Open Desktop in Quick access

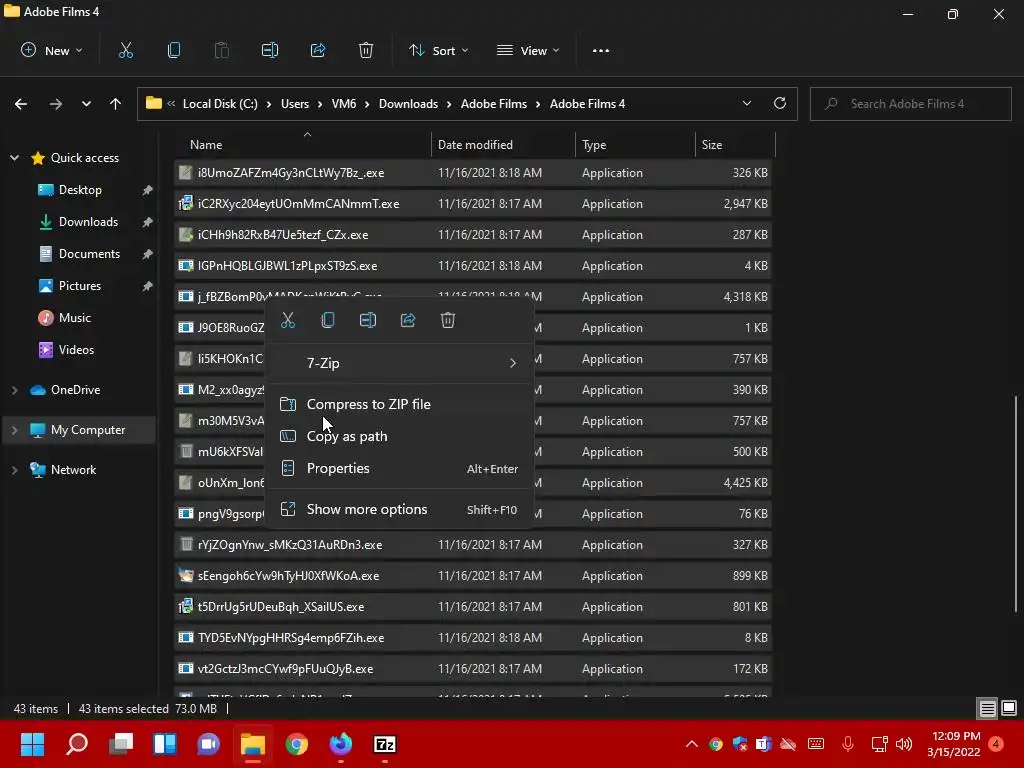click(80, 190)
